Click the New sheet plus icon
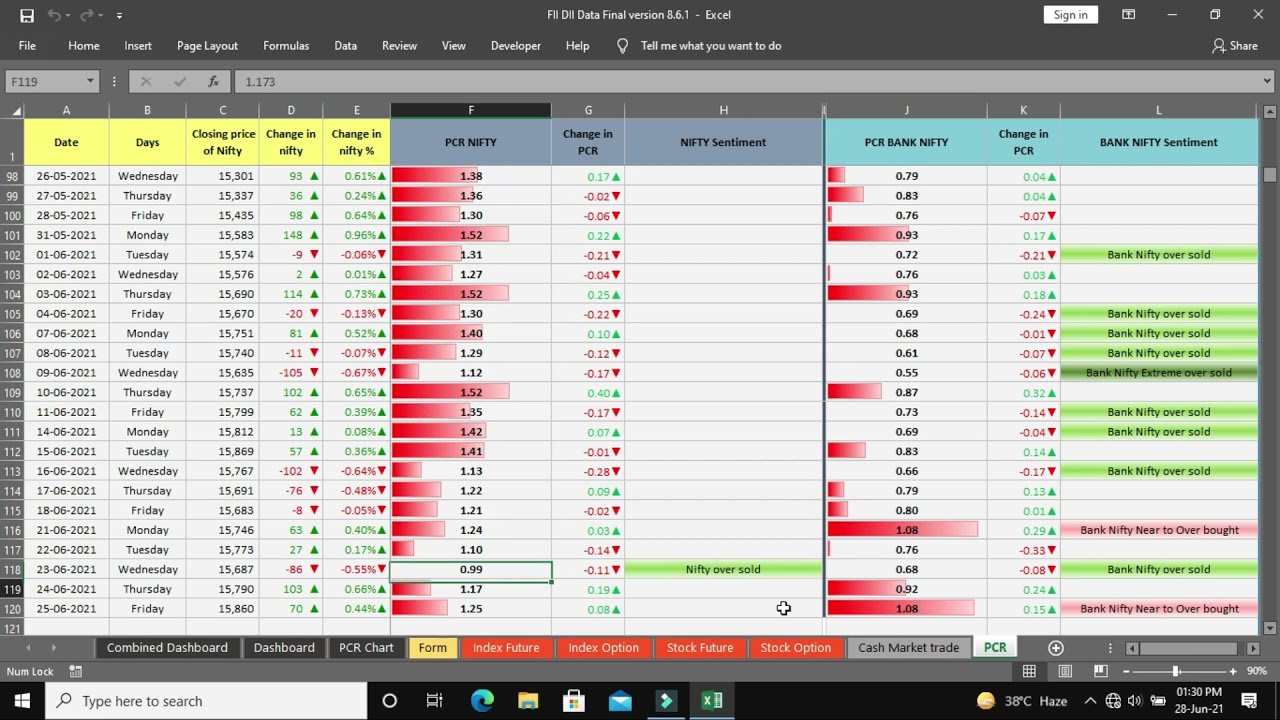The image size is (1280, 720). click(1055, 648)
